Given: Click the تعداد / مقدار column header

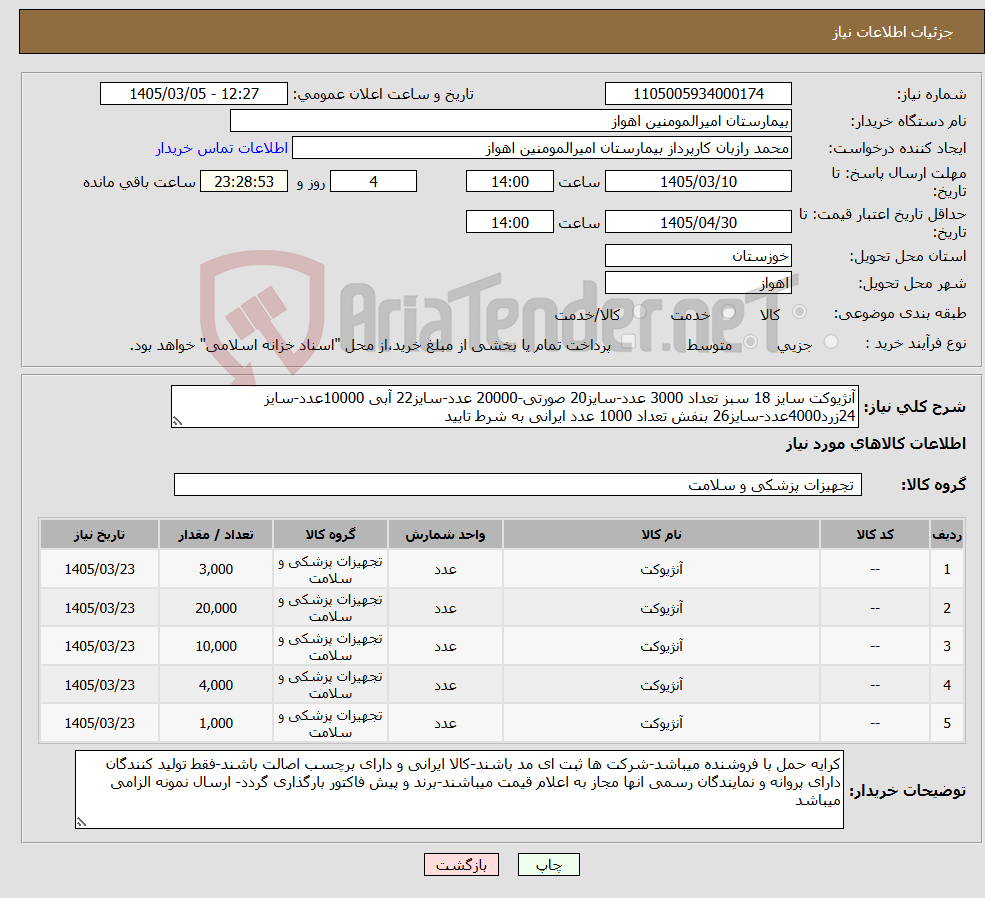Looking at the screenshot, I should coord(215,534).
